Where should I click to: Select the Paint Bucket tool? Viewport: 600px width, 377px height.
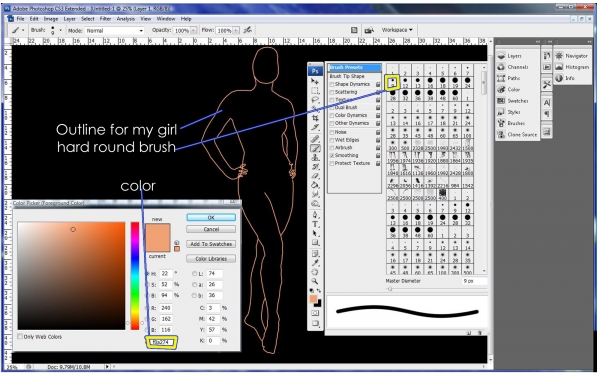pos(315,185)
